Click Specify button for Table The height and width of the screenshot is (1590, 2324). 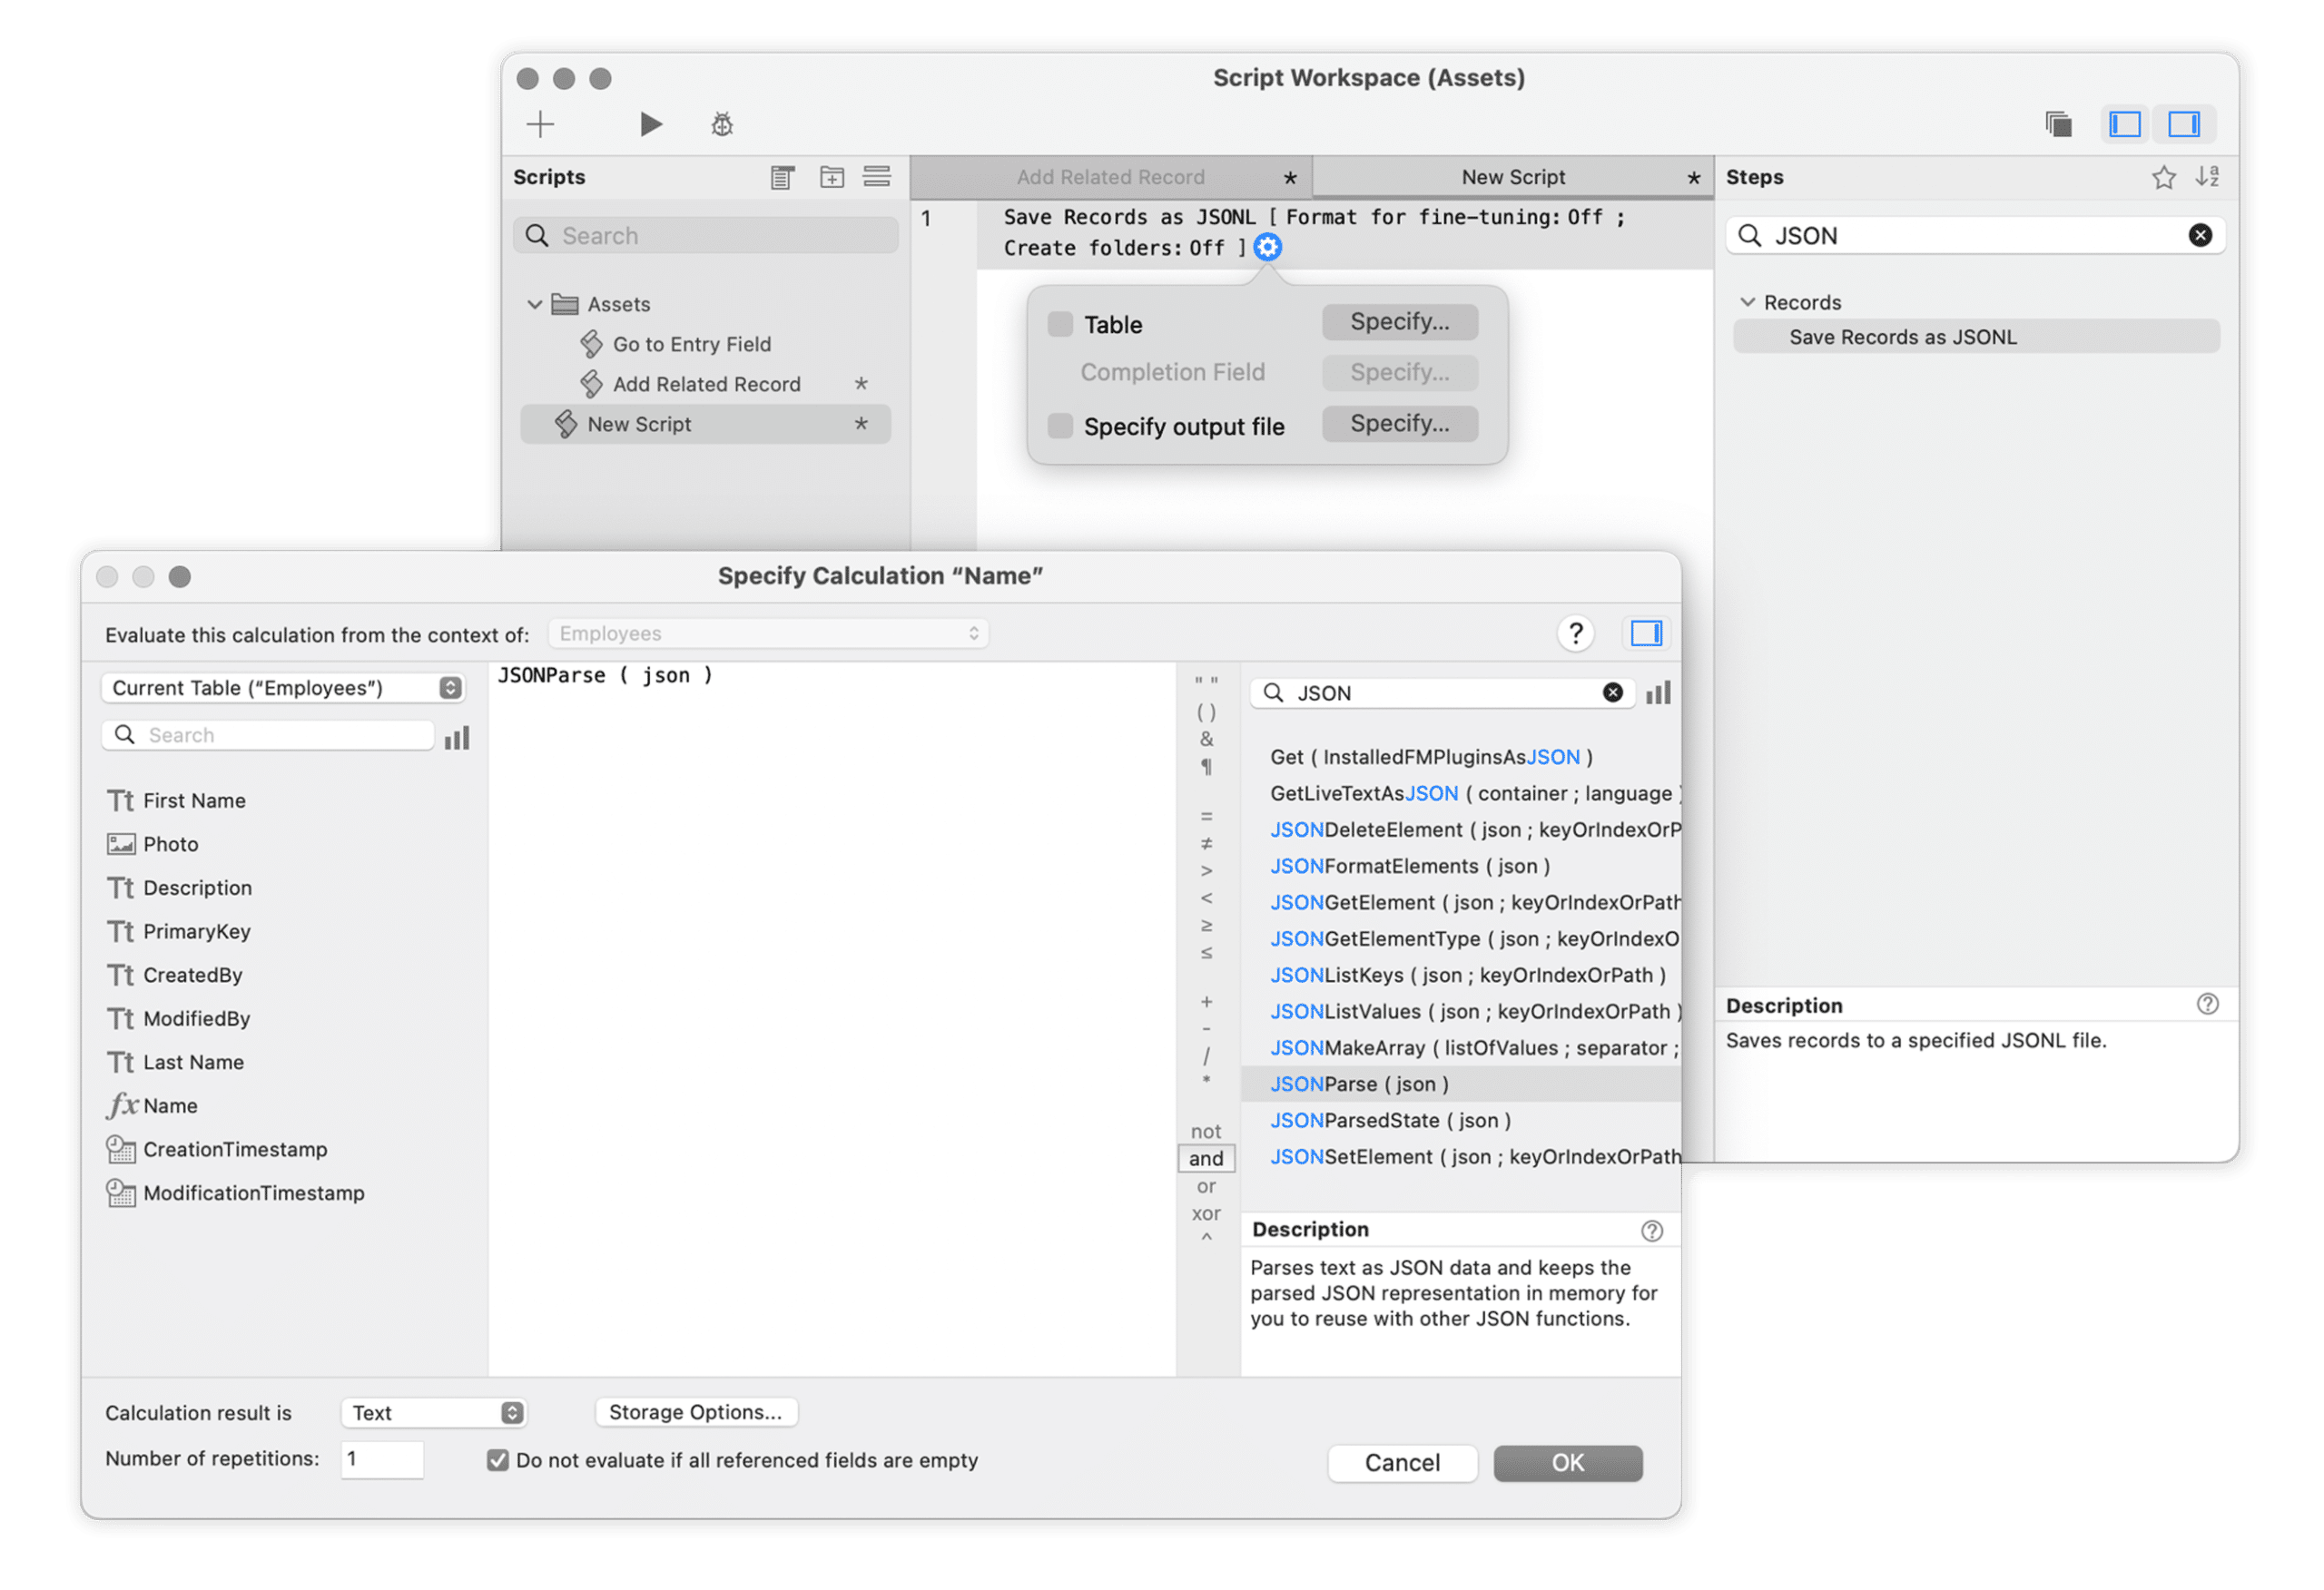(1399, 322)
